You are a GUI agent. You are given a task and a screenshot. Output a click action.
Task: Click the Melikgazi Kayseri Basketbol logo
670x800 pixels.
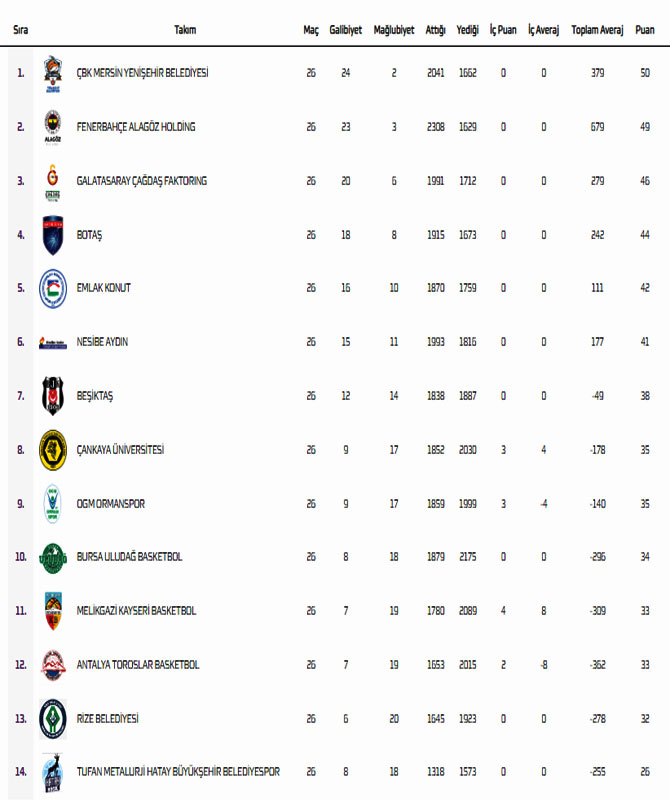tap(52, 611)
